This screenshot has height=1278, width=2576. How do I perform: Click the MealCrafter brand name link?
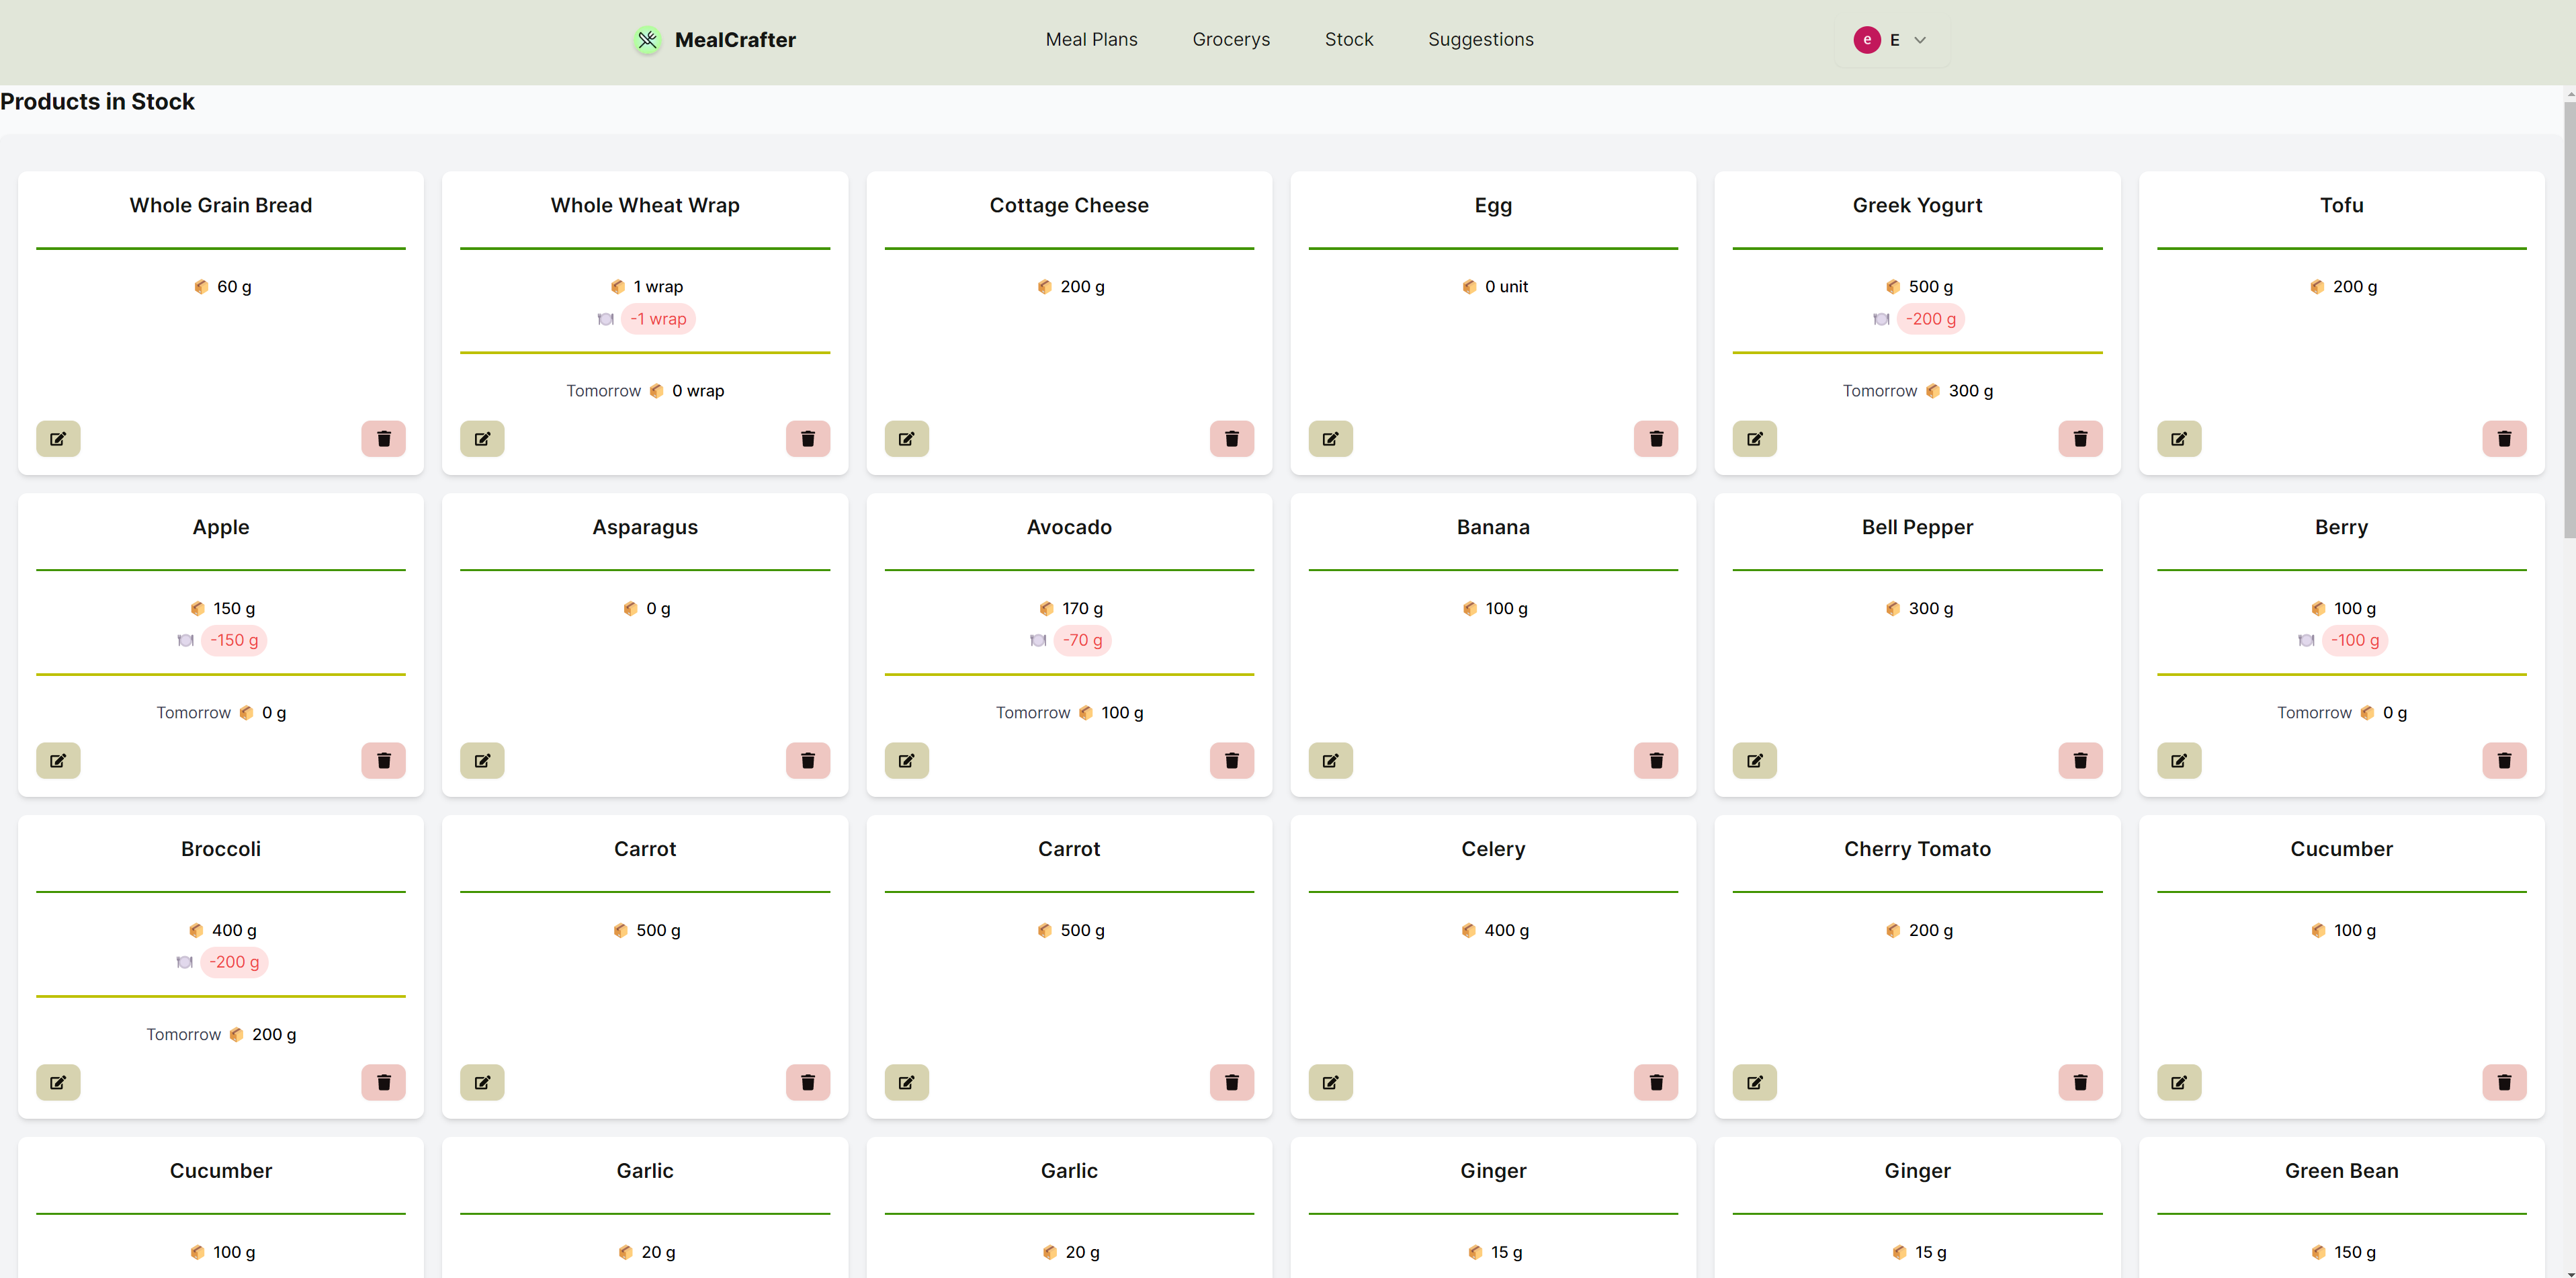pyautogui.click(x=735, y=40)
